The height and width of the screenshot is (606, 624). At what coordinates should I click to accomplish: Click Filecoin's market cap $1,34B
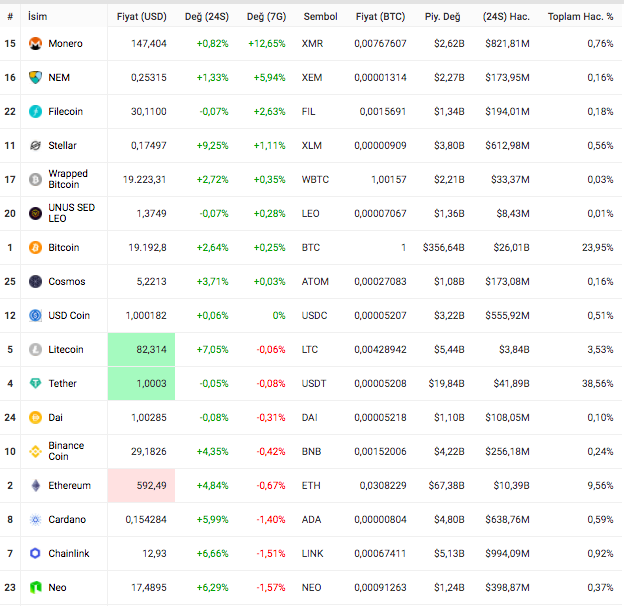[449, 111]
